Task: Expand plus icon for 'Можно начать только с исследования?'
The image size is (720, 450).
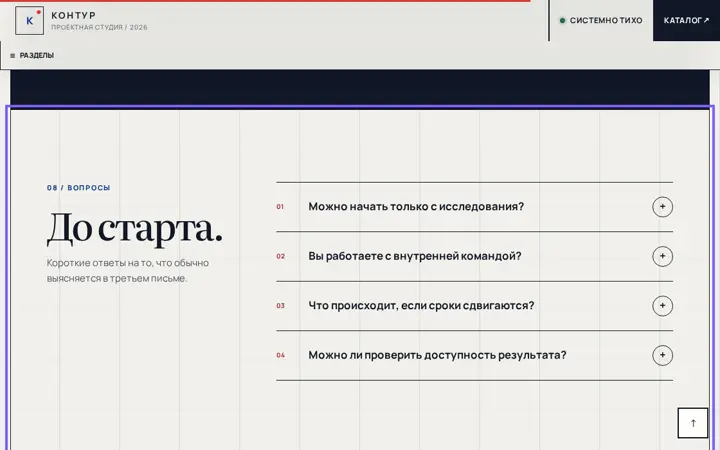Action: point(662,207)
